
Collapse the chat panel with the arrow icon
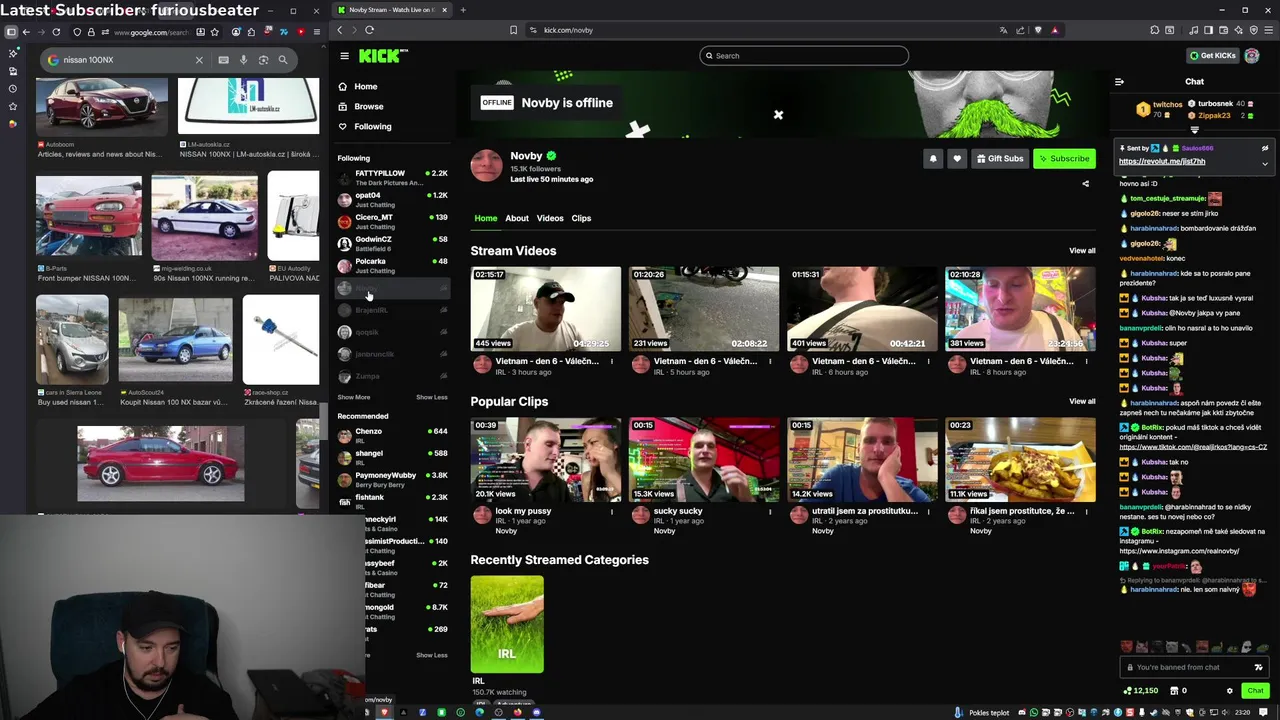[1119, 82]
